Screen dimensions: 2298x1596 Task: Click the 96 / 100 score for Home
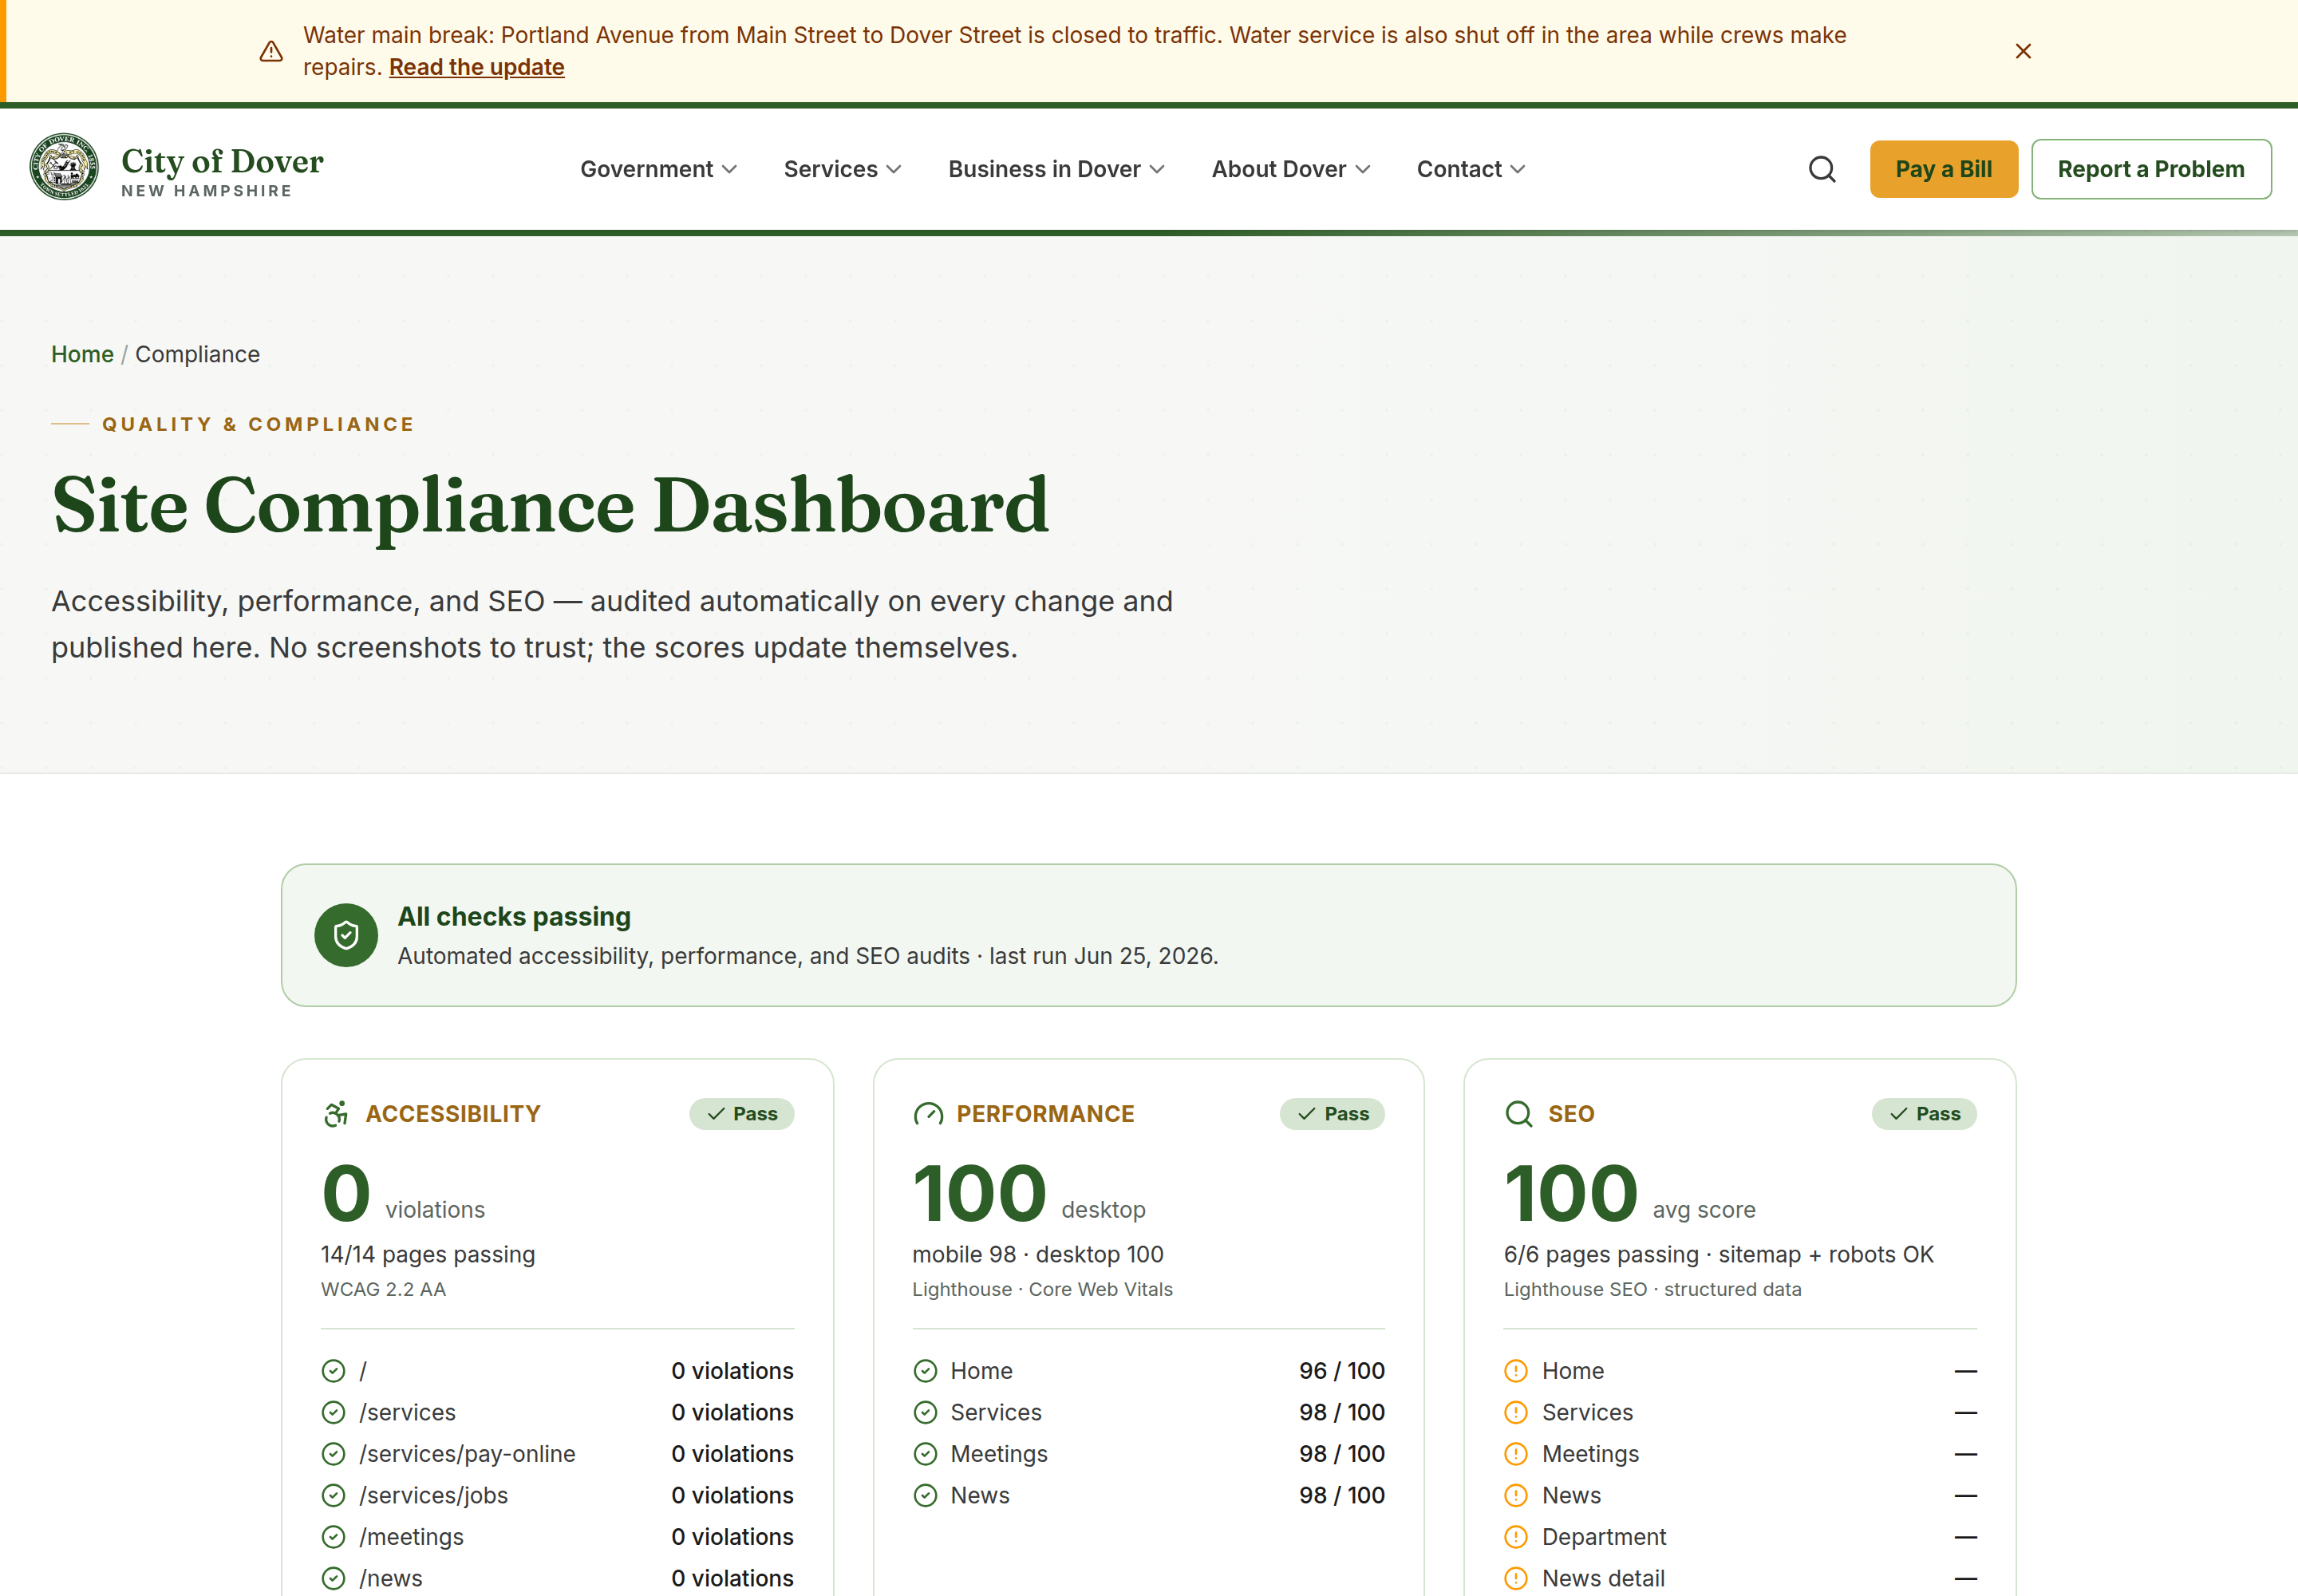coord(1342,1371)
